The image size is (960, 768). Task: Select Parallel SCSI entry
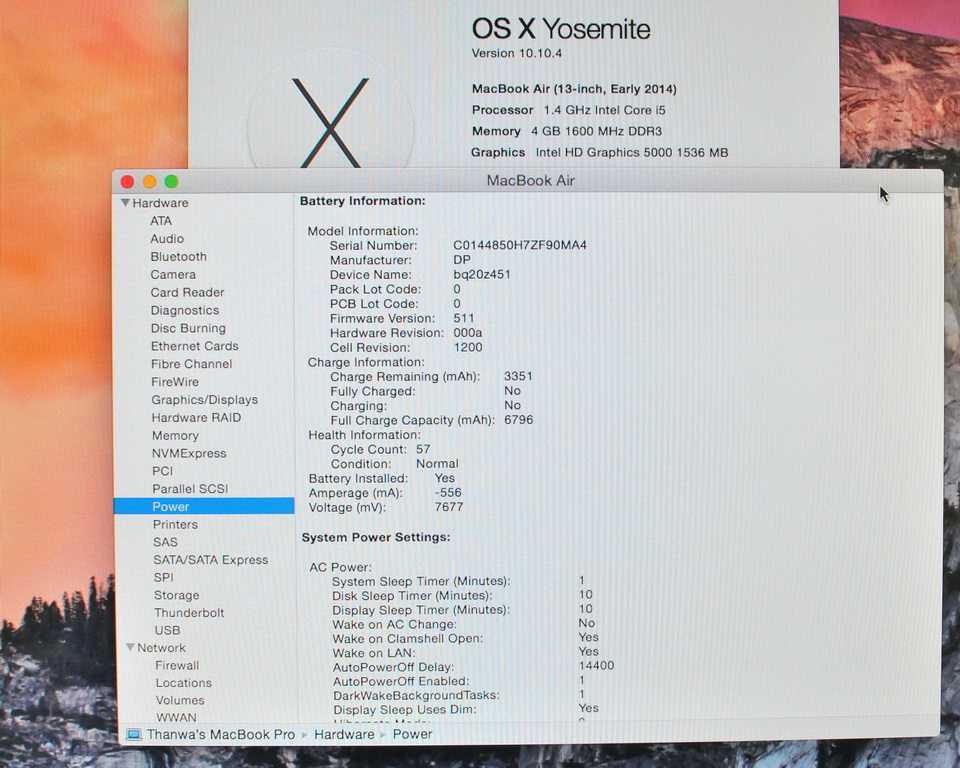190,489
